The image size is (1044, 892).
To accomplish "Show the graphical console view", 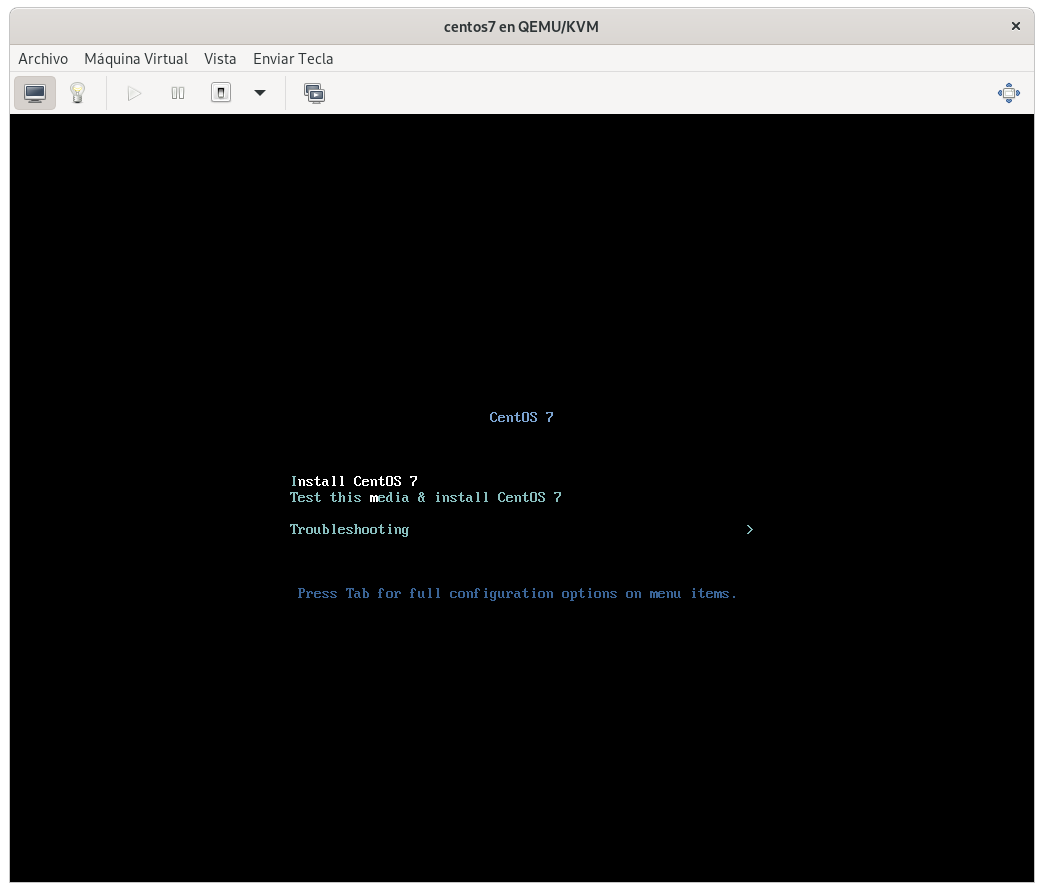I will pyautogui.click(x=35, y=93).
